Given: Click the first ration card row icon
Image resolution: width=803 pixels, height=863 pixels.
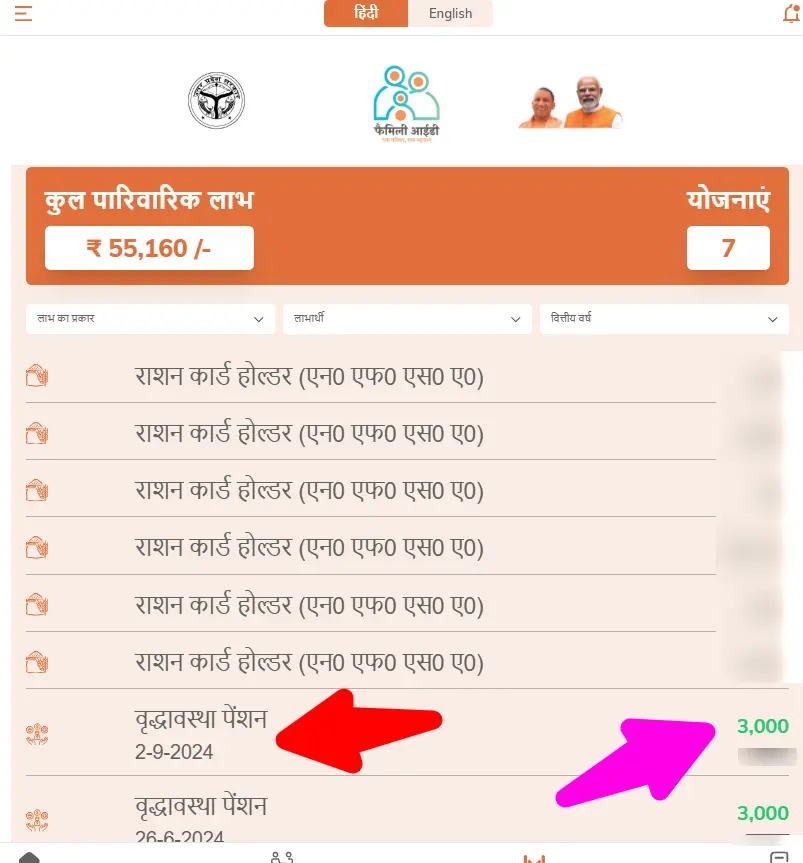Looking at the screenshot, I should 37,376.
